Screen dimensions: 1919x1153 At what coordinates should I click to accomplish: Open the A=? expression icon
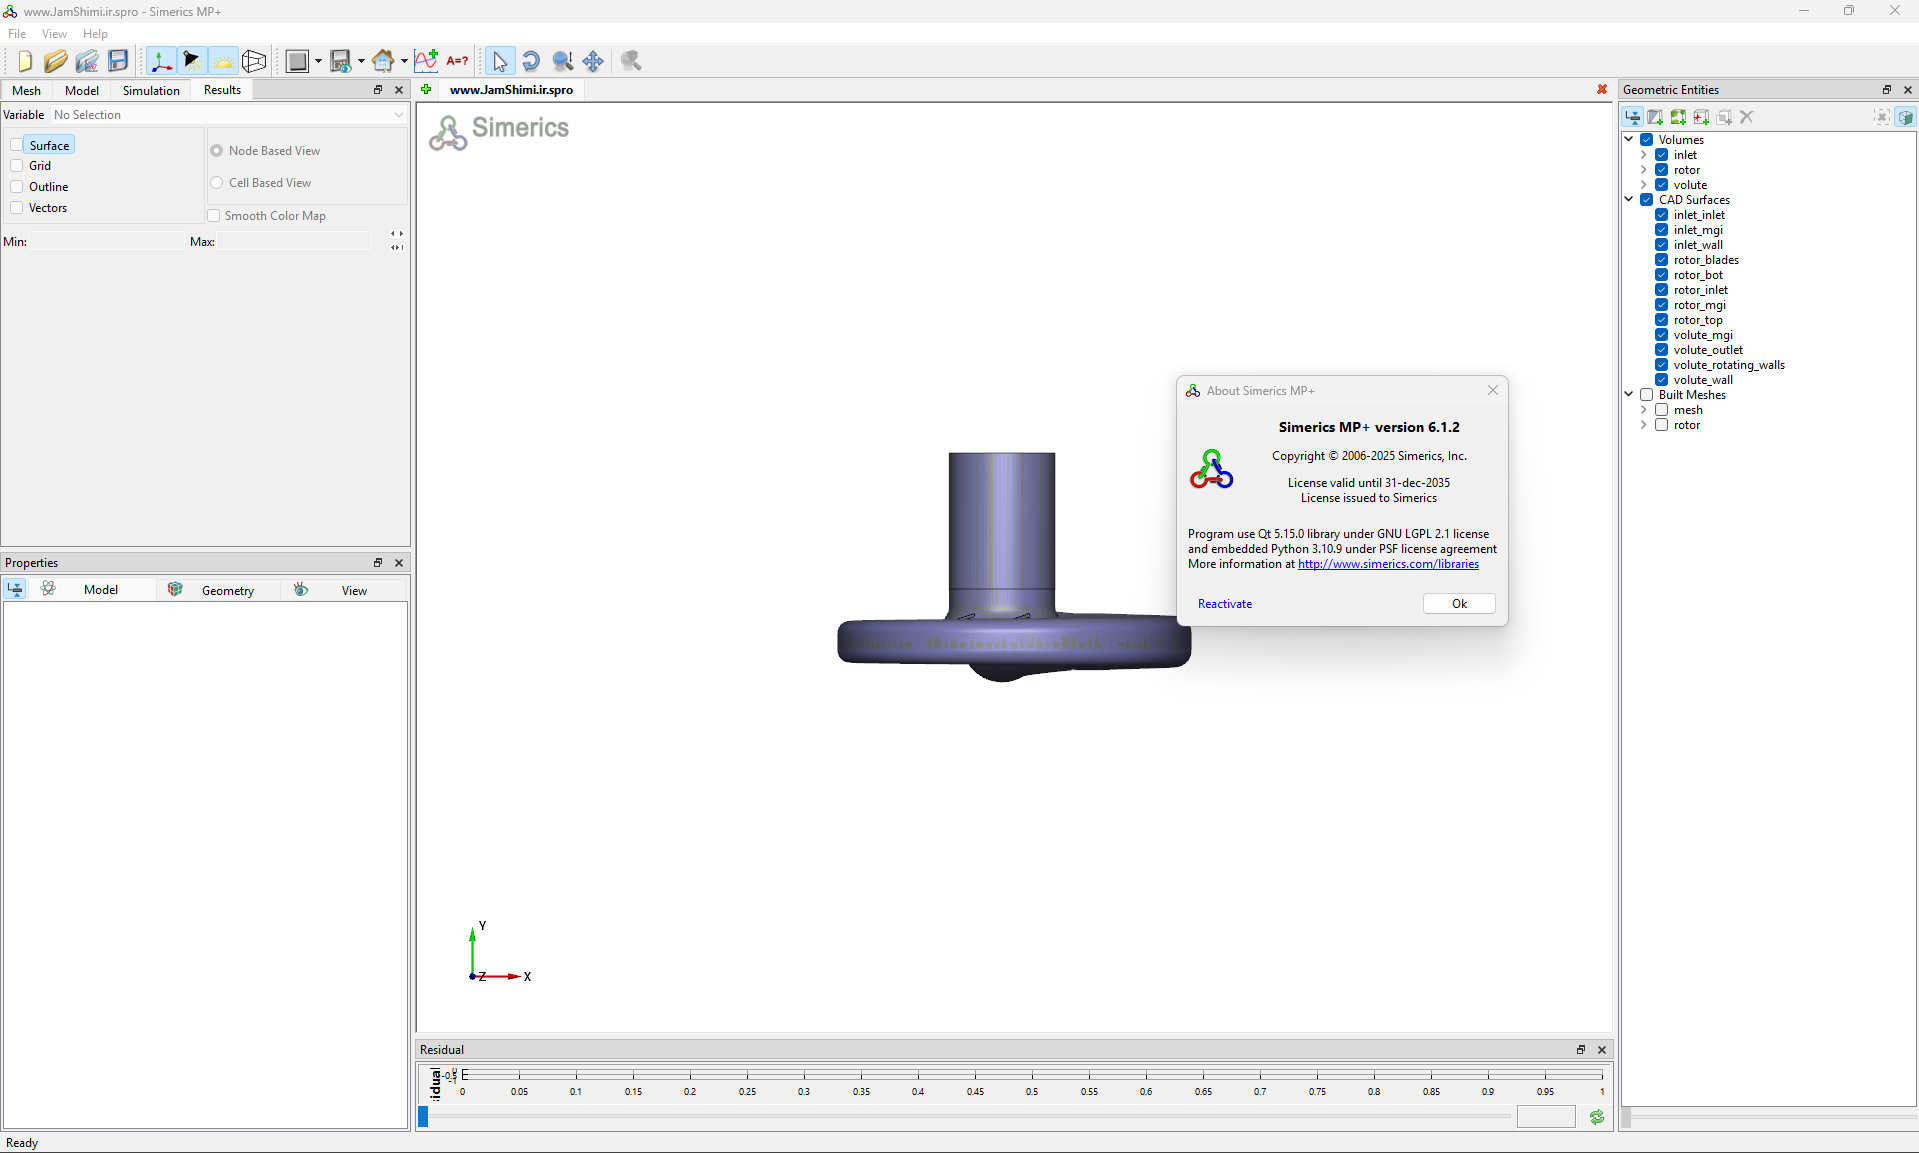(457, 61)
